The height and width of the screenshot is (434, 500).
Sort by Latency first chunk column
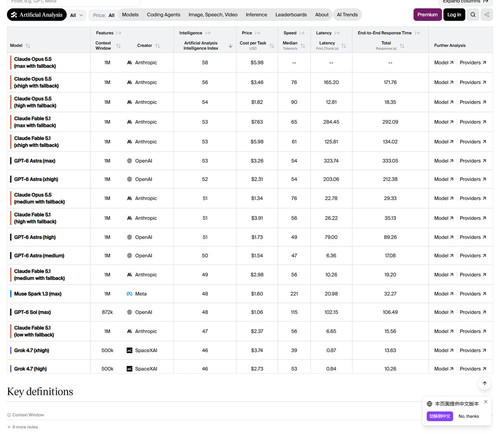click(x=344, y=46)
